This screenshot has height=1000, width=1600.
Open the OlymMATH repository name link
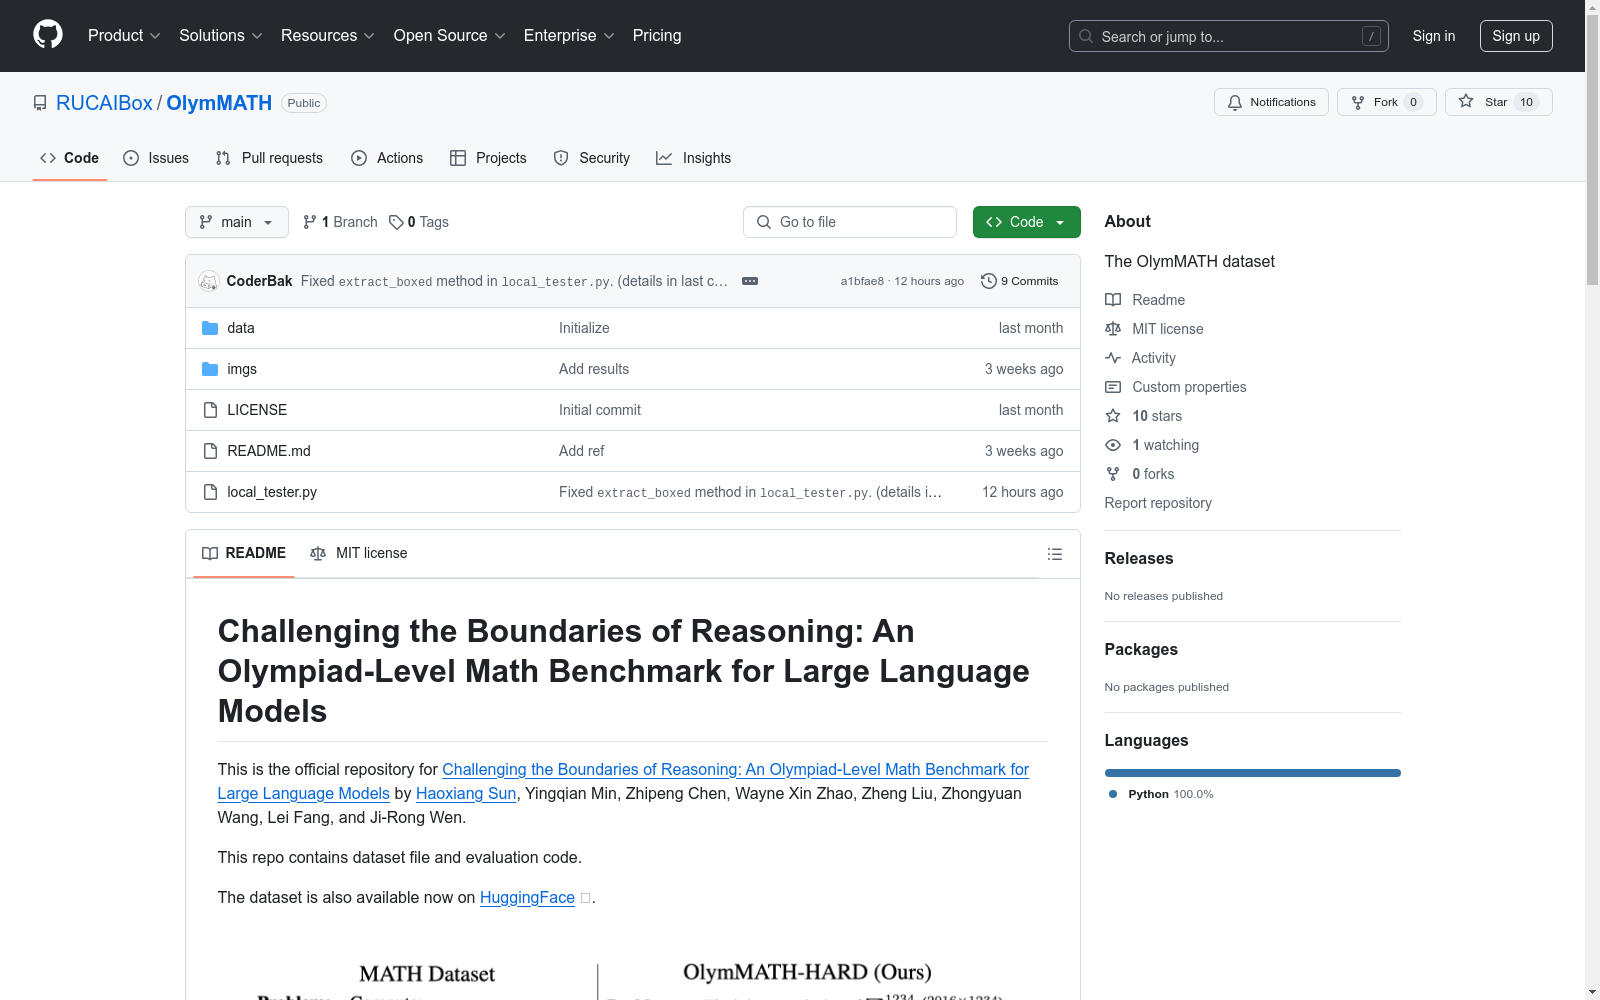pos(219,103)
